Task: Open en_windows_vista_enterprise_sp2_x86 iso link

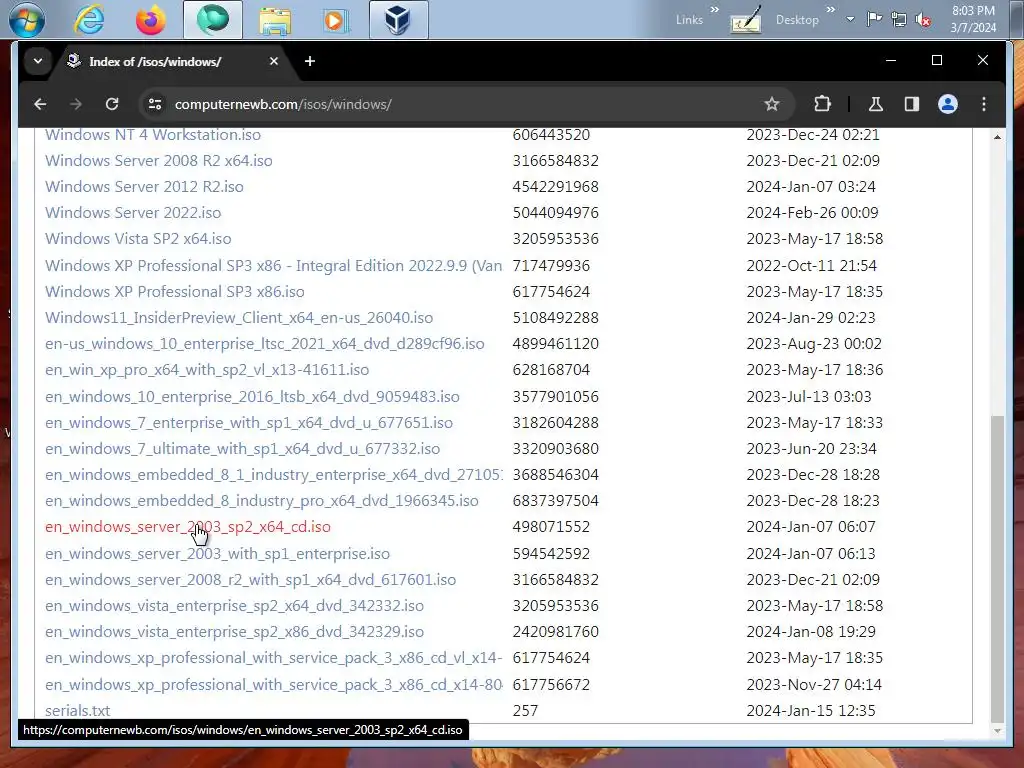Action: pyautogui.click(x=234, y=632)
